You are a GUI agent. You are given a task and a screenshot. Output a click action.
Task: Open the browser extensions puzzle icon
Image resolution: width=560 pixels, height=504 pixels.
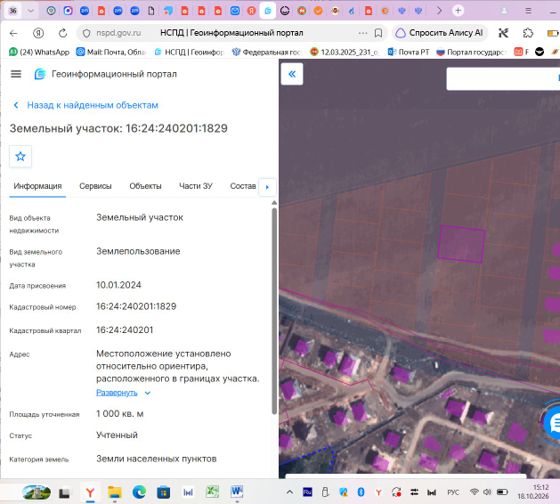[528, 33]
